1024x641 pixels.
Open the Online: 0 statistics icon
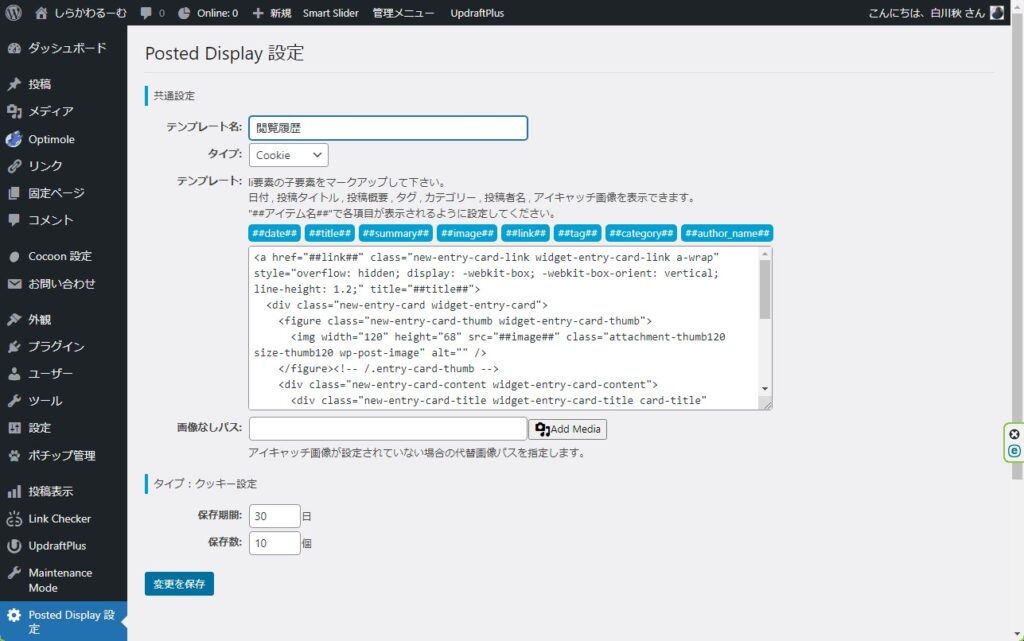tap(185, 13)
